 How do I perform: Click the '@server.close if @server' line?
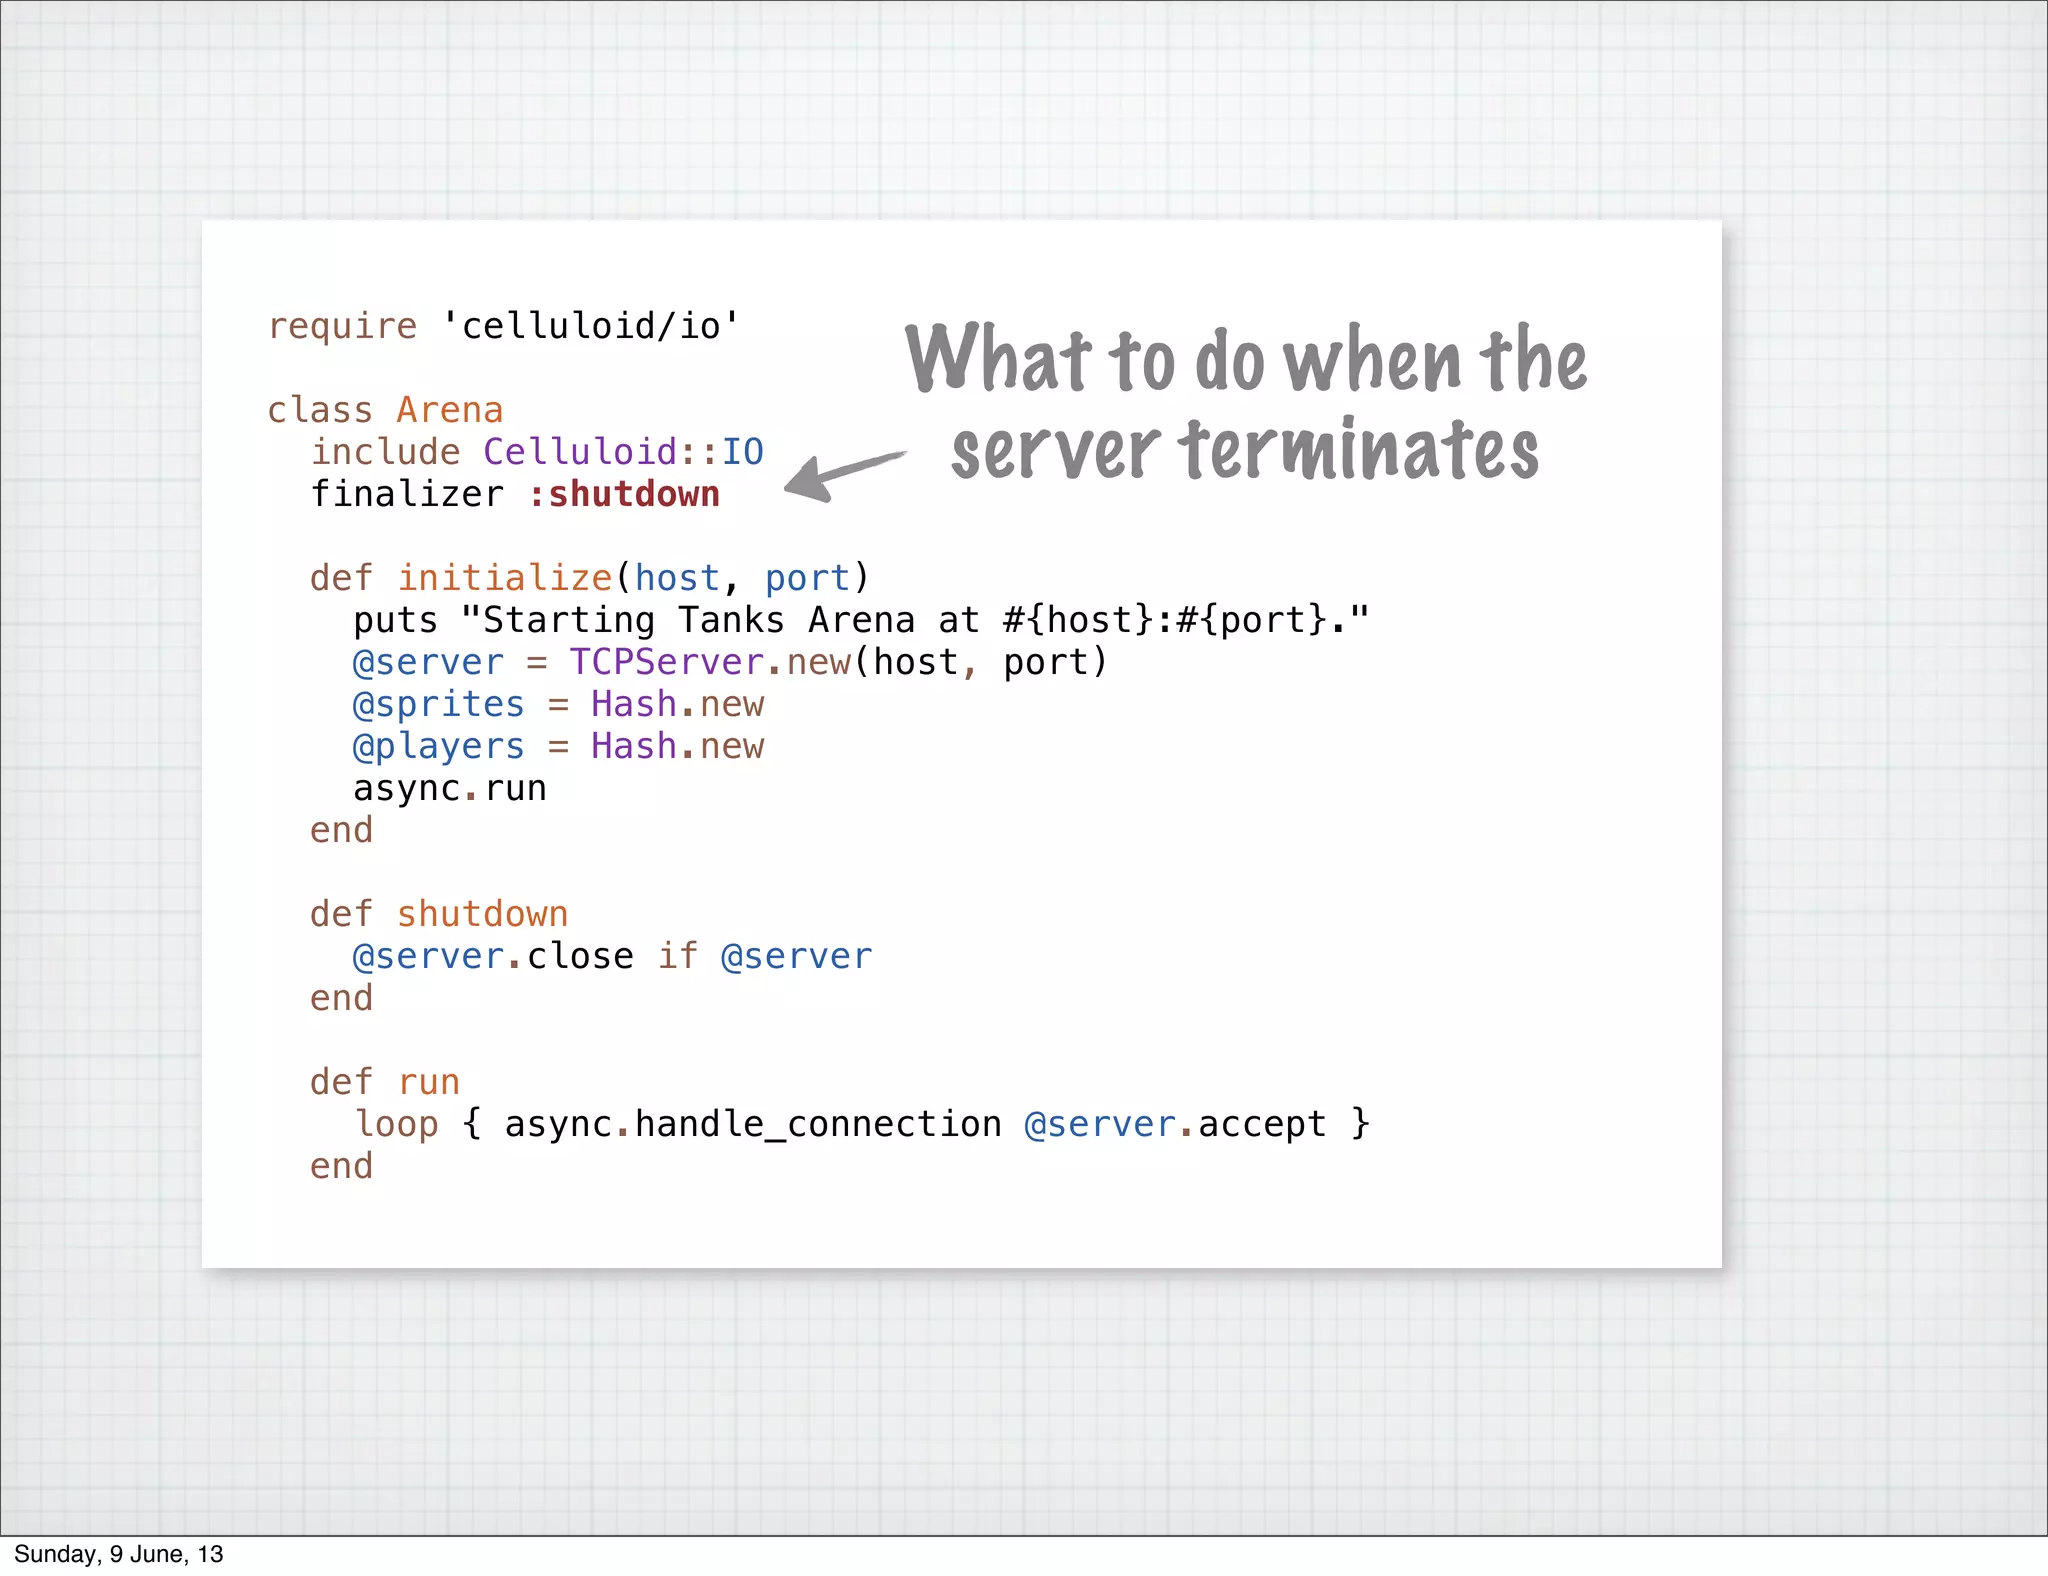pyautogui.click(x=612, y=956)
